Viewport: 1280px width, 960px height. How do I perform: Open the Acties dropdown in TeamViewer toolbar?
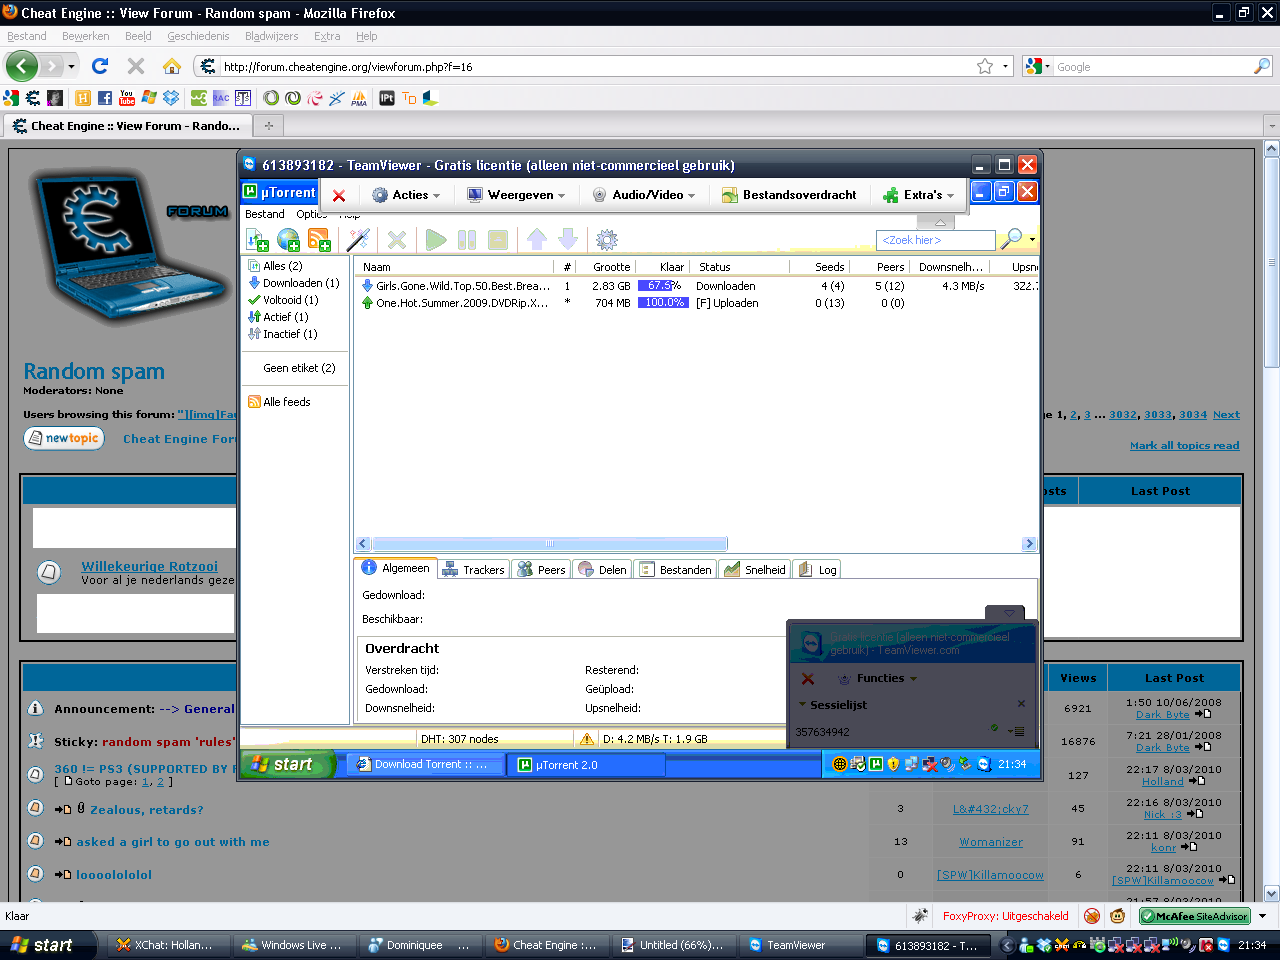tap(406, 195)
